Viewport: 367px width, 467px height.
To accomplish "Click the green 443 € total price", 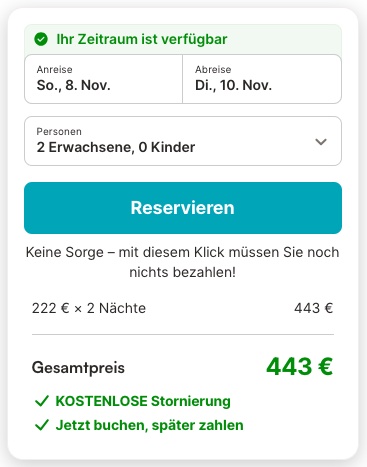I will (300, 367).
